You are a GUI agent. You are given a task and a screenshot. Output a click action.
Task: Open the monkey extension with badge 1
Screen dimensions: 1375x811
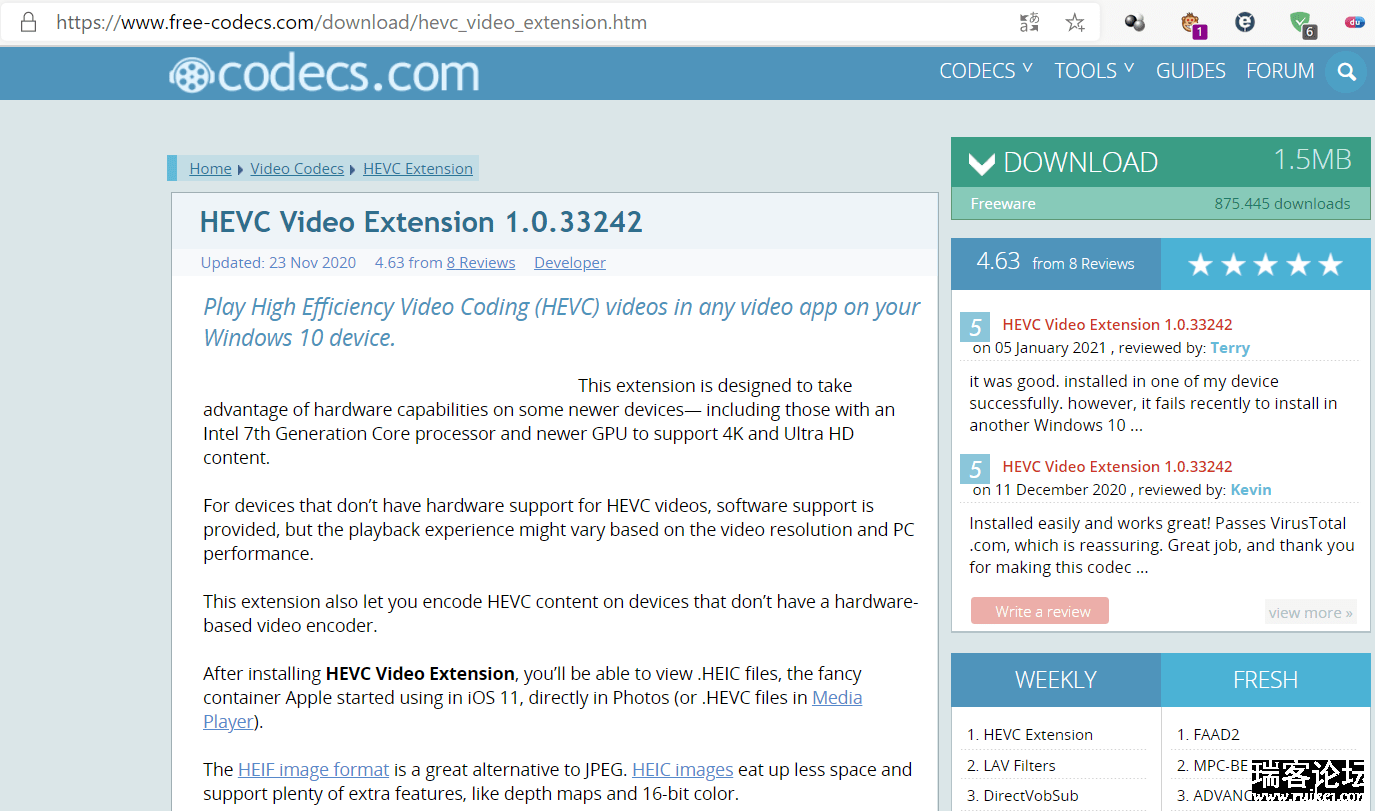tap(1191, 23)
